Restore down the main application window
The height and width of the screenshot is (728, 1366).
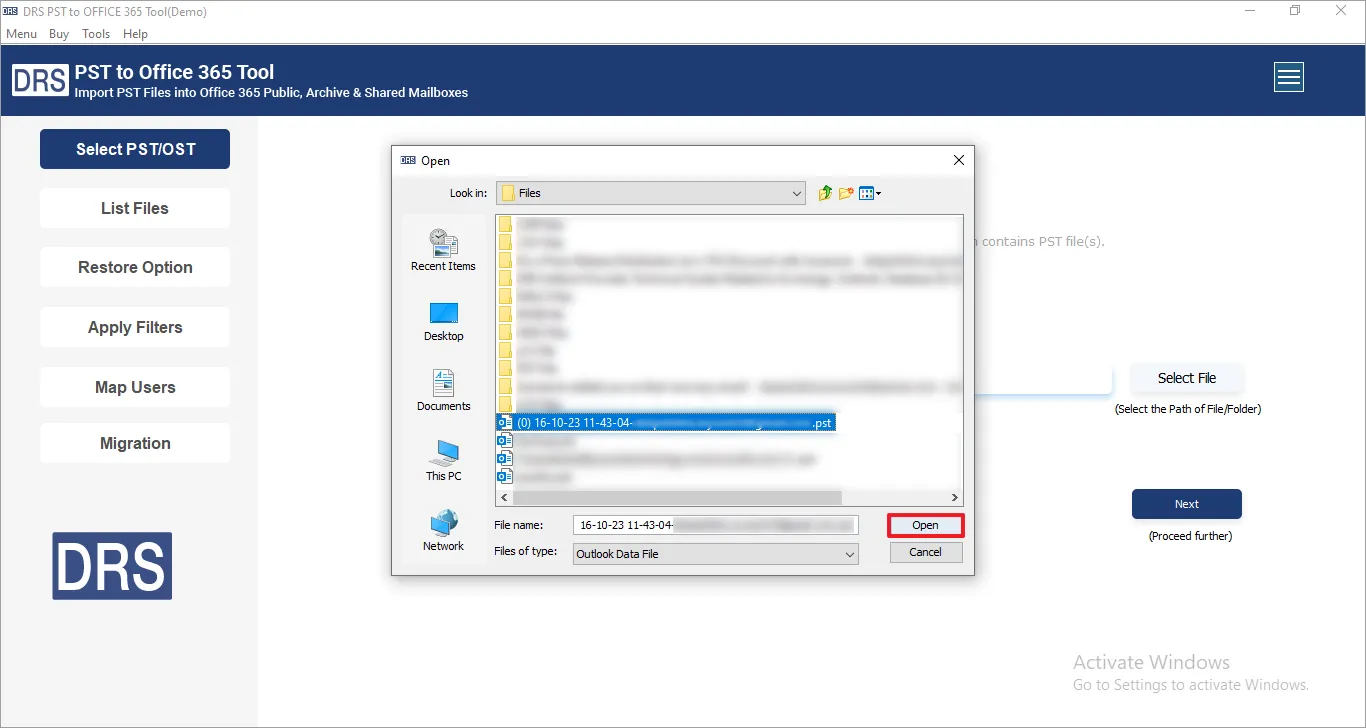coord(1295,11)
